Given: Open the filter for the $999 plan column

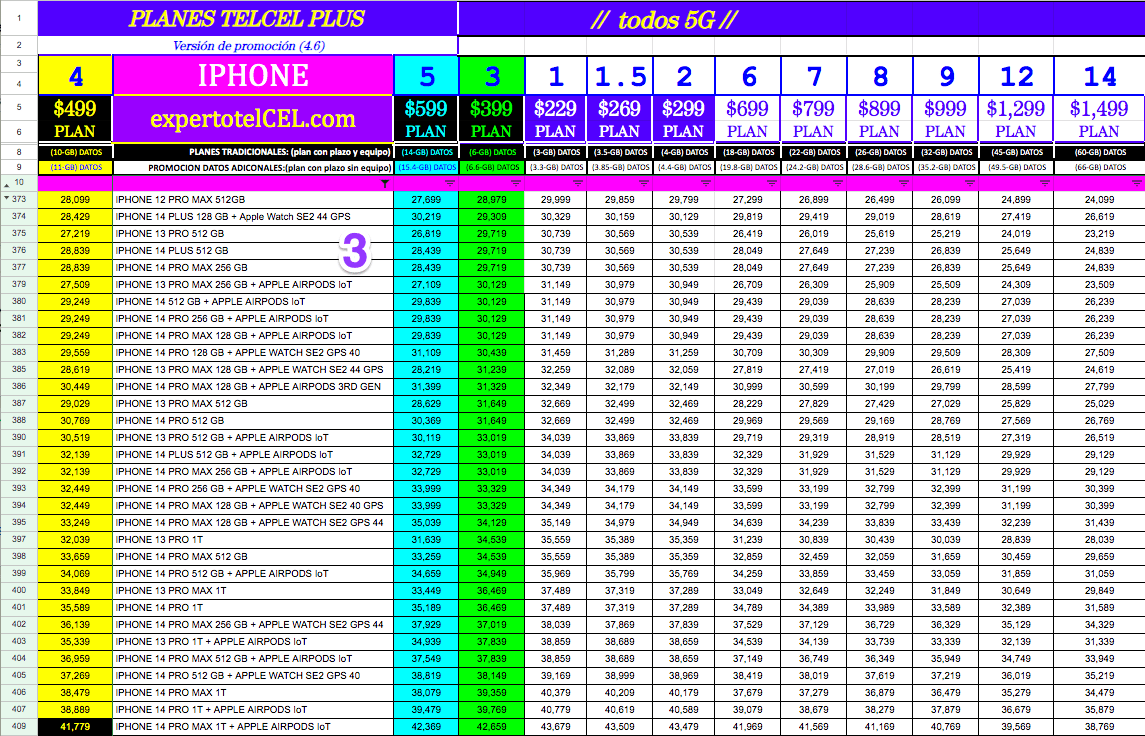Looking at the screenshot, I should [970, 184].
